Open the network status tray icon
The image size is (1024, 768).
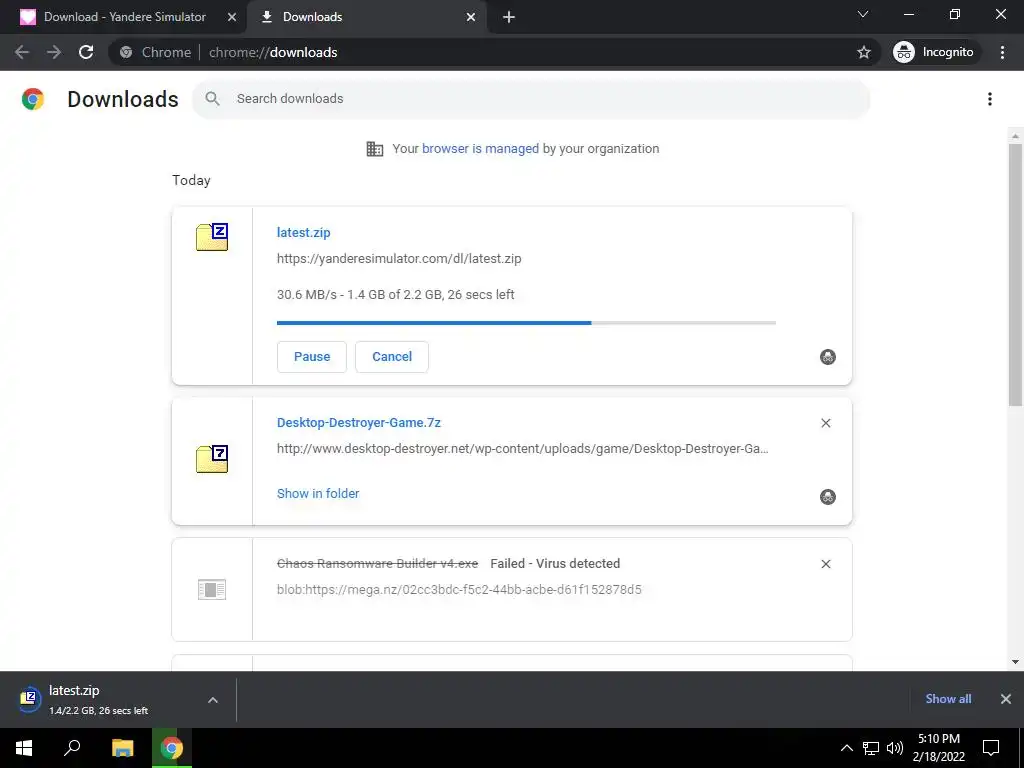(x=871, y=748)
